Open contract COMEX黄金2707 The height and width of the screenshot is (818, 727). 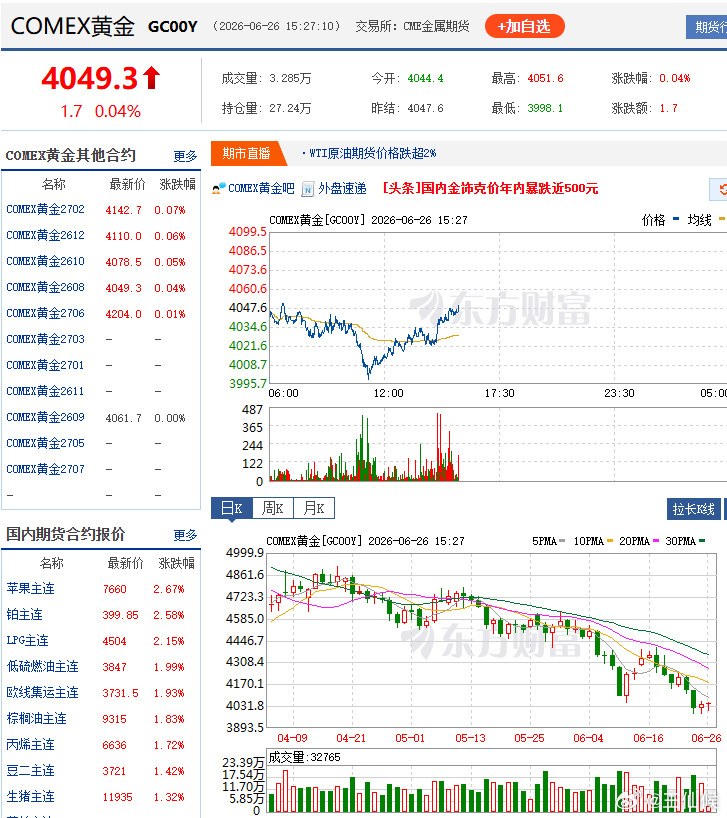tap(45, 470)
